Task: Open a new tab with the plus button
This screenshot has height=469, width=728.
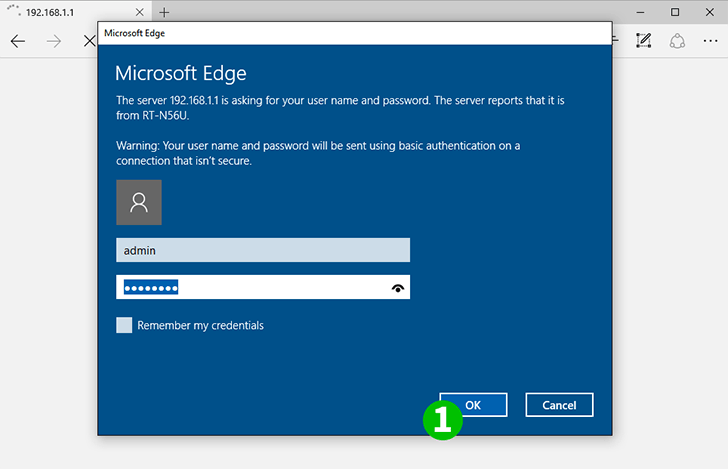Action: (164, 13)
